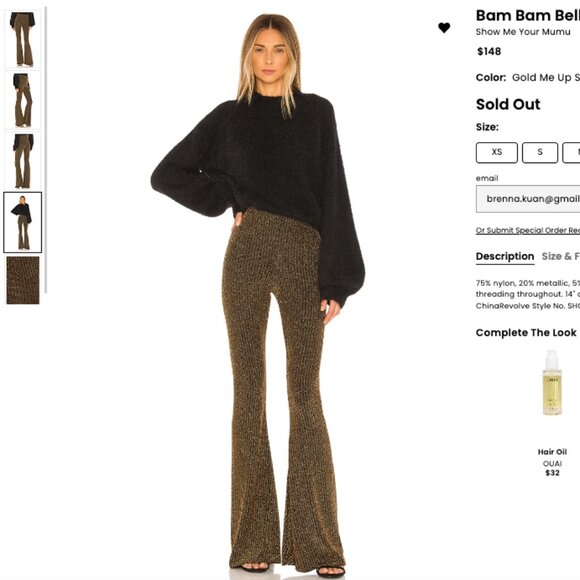Open the OUAI hair oil product image
The height and width of the screenshot is (580, 580).
point(552,382)
